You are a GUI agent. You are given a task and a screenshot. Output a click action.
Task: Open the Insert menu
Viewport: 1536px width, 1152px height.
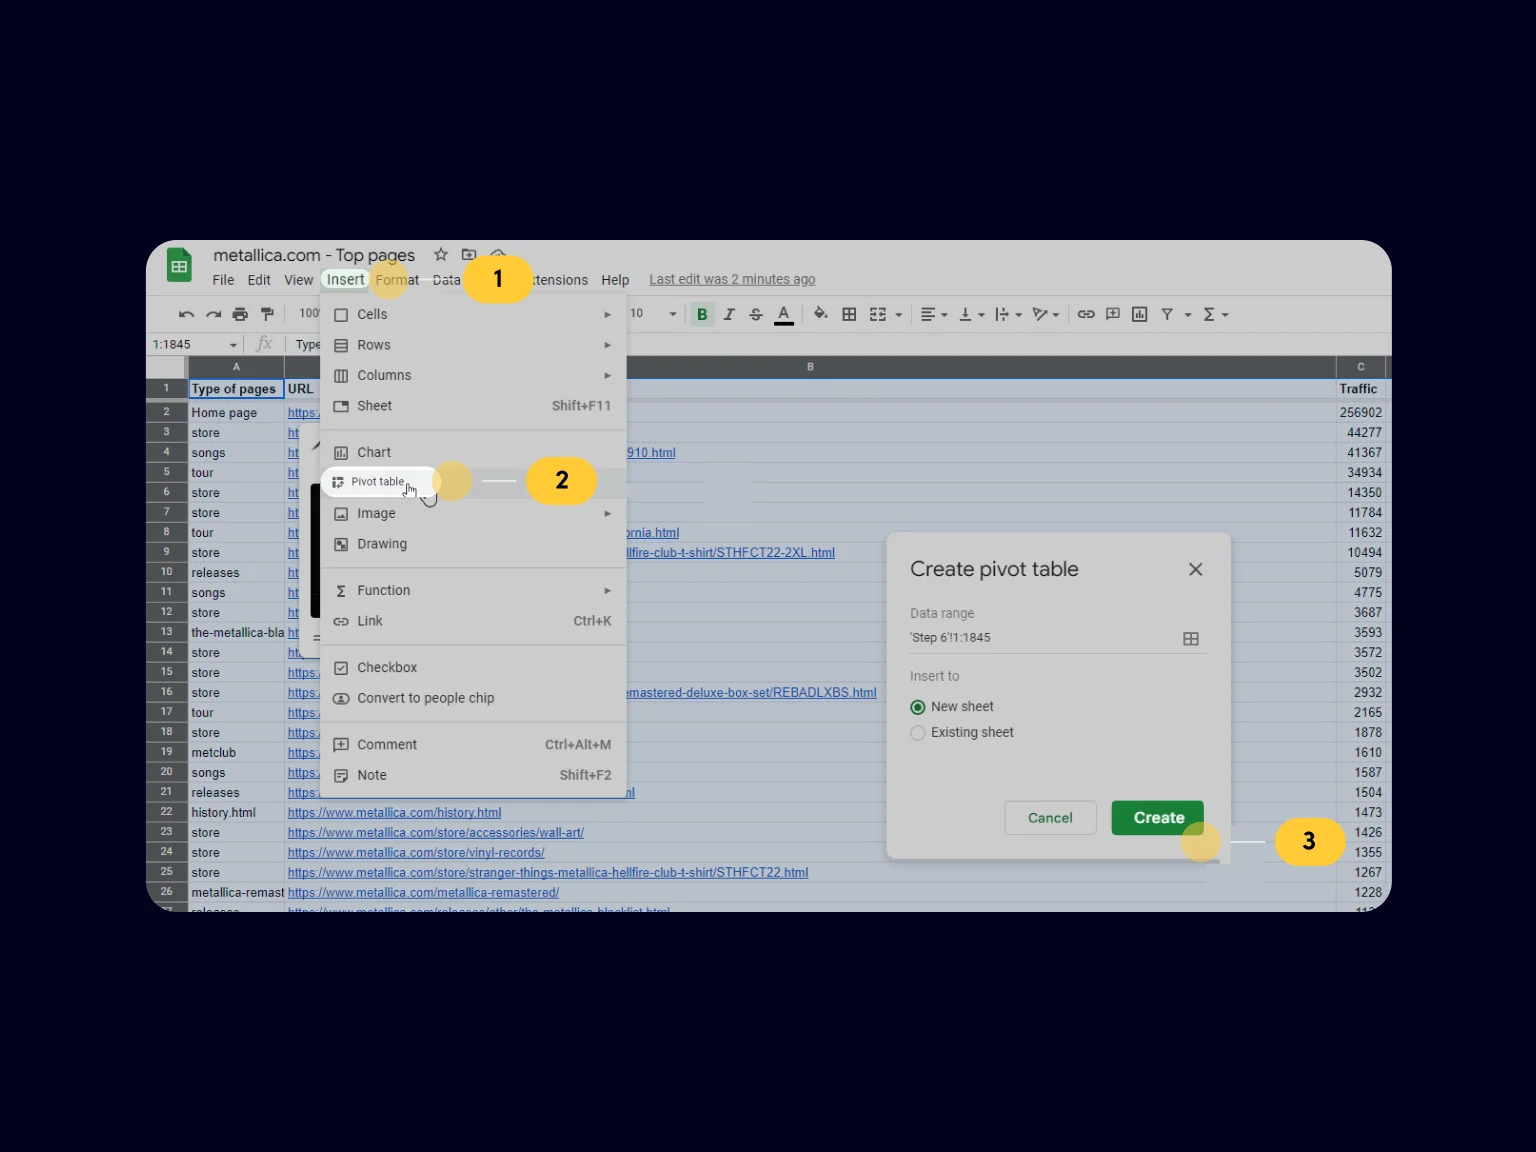[x=345, y=280]
